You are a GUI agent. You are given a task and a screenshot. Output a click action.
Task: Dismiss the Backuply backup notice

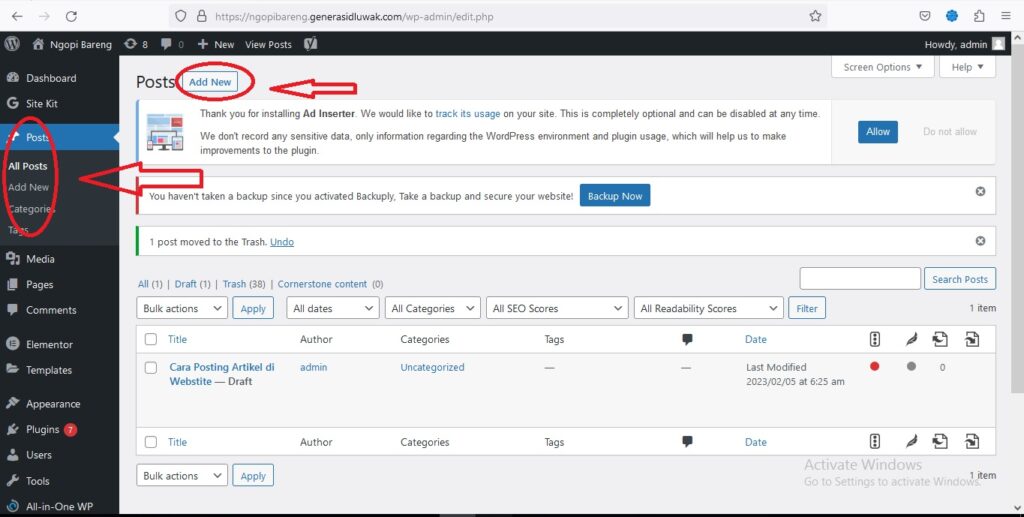click(x=980, y=191)
